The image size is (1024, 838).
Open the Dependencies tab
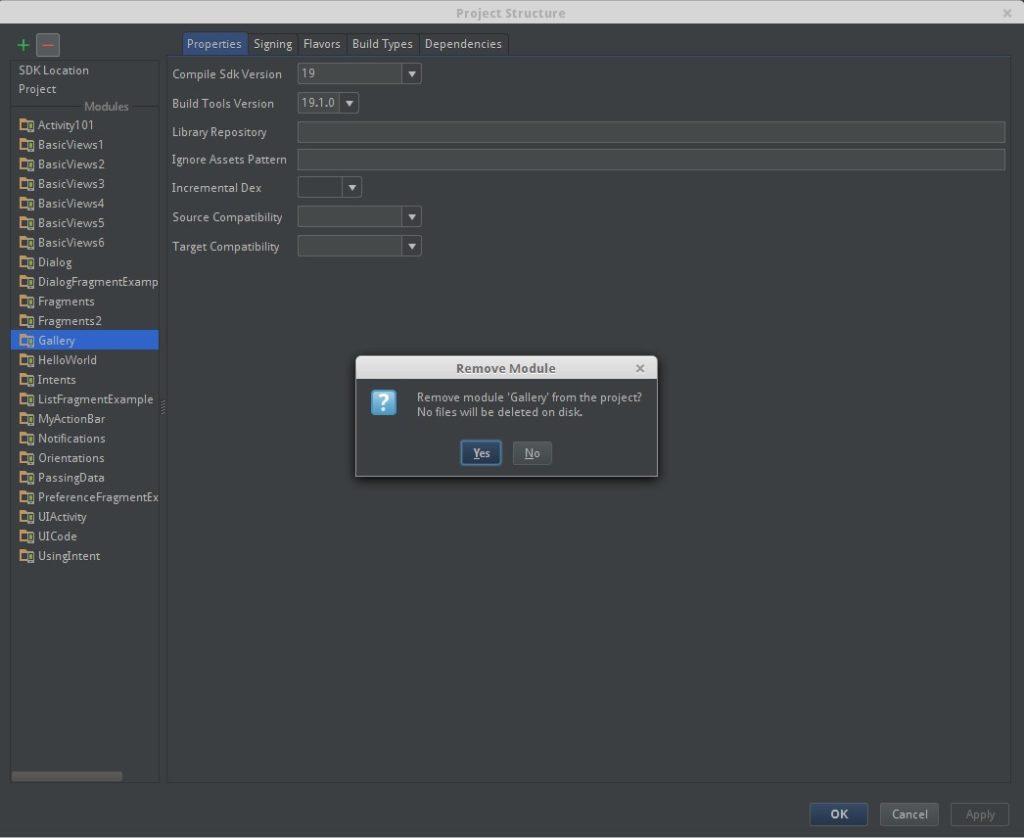(462, 44)
